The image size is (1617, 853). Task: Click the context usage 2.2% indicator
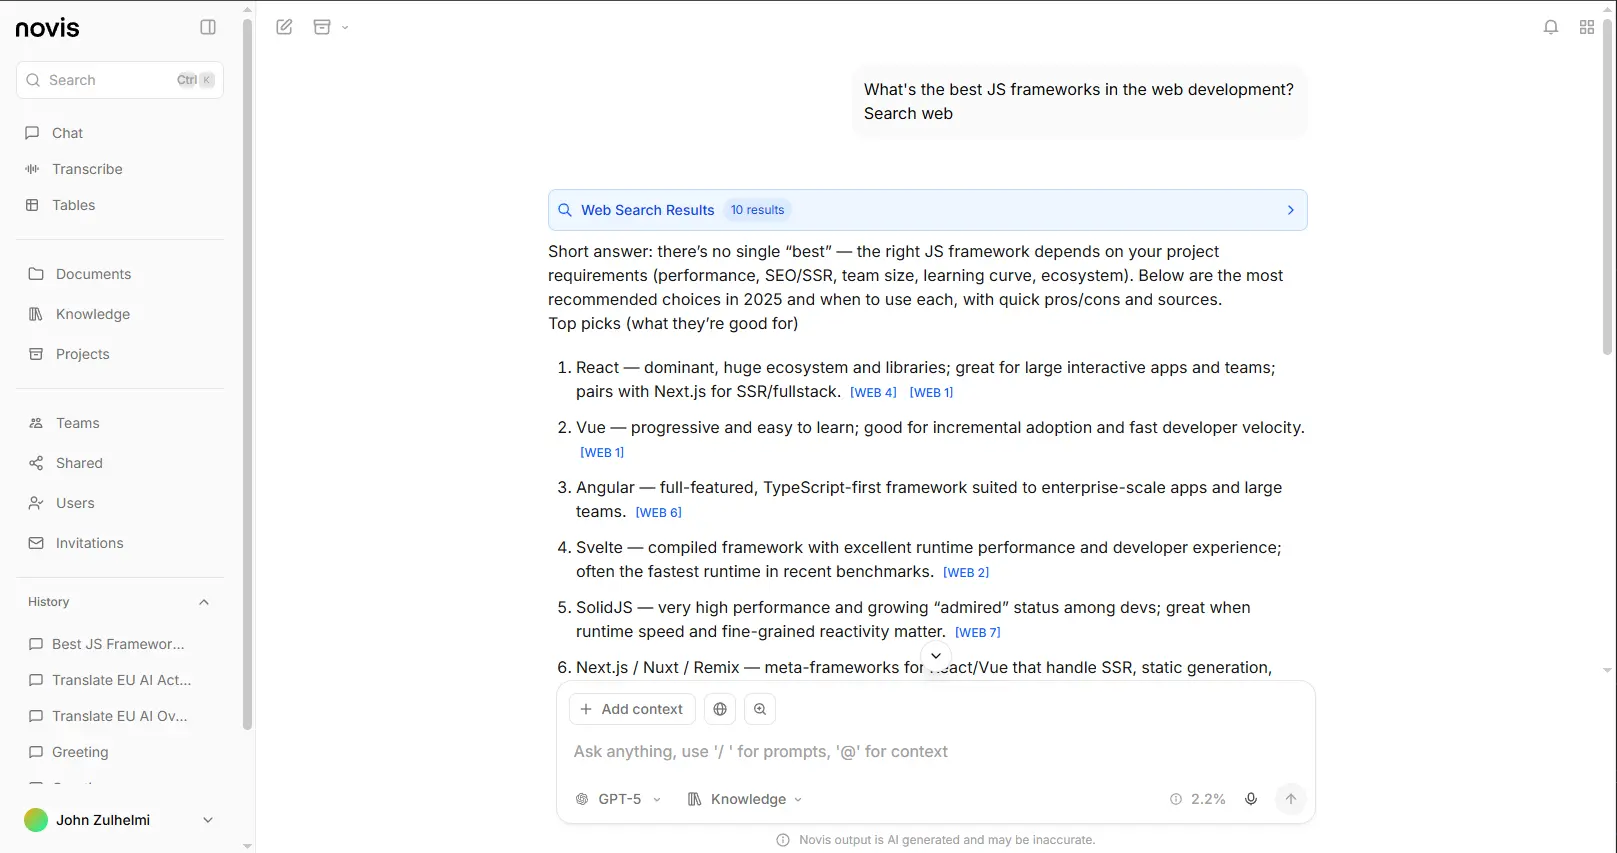tap(1198, 799)
